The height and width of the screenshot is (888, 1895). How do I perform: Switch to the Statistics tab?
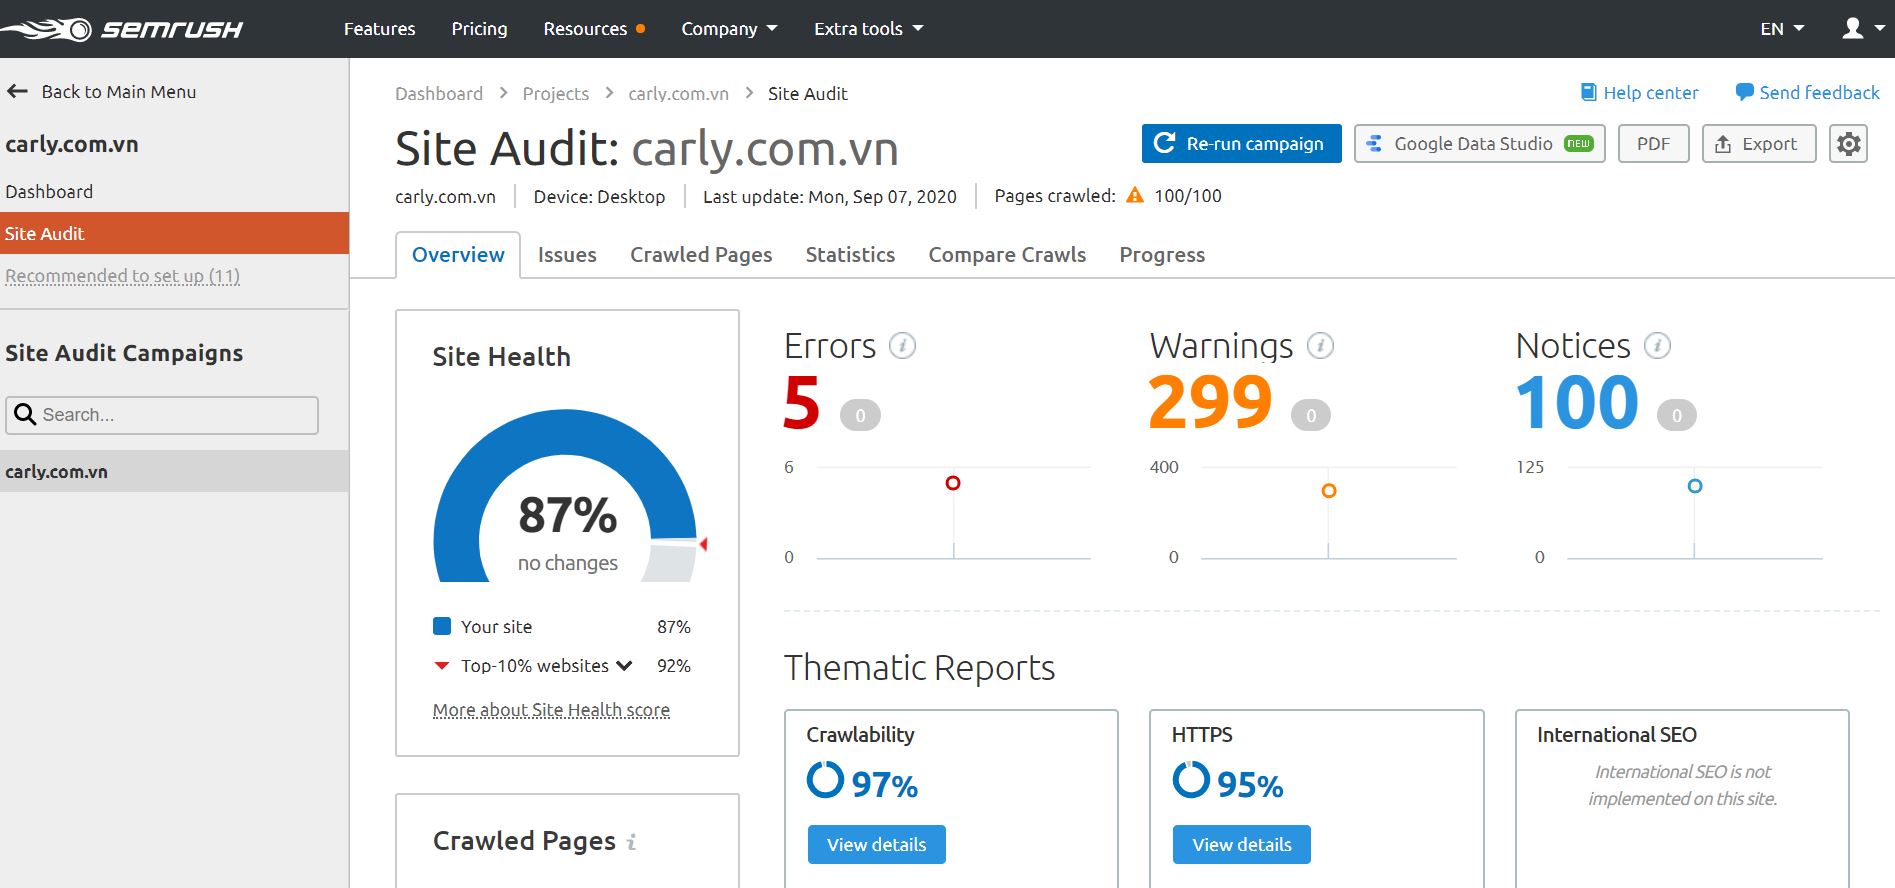[x=850, y=255]
